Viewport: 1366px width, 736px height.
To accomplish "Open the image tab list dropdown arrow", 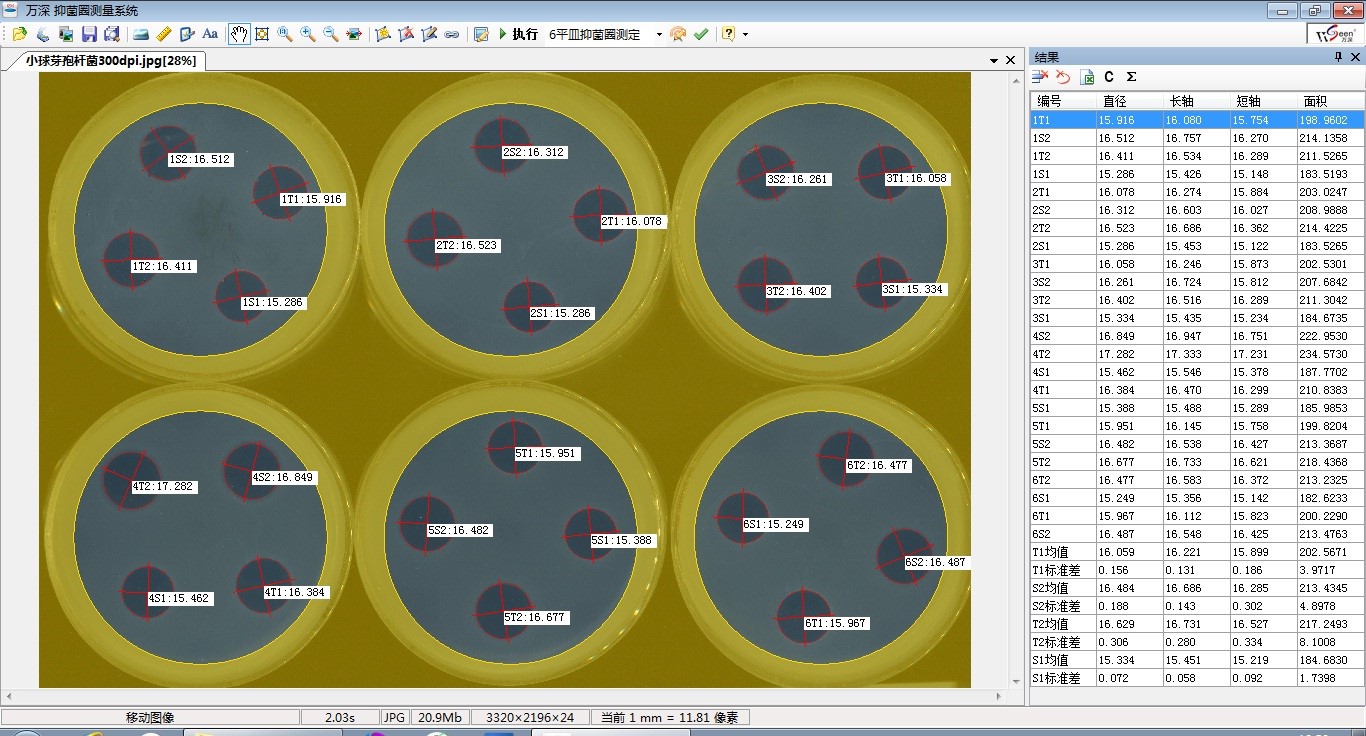I will click(994, 60).
